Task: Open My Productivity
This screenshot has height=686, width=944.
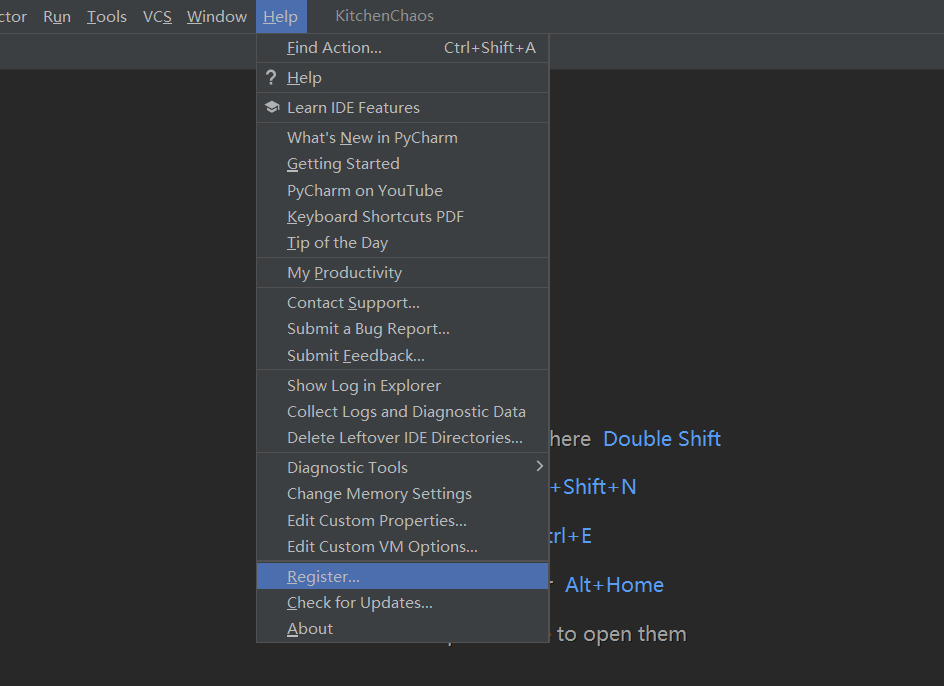Action: click(403, 273)
